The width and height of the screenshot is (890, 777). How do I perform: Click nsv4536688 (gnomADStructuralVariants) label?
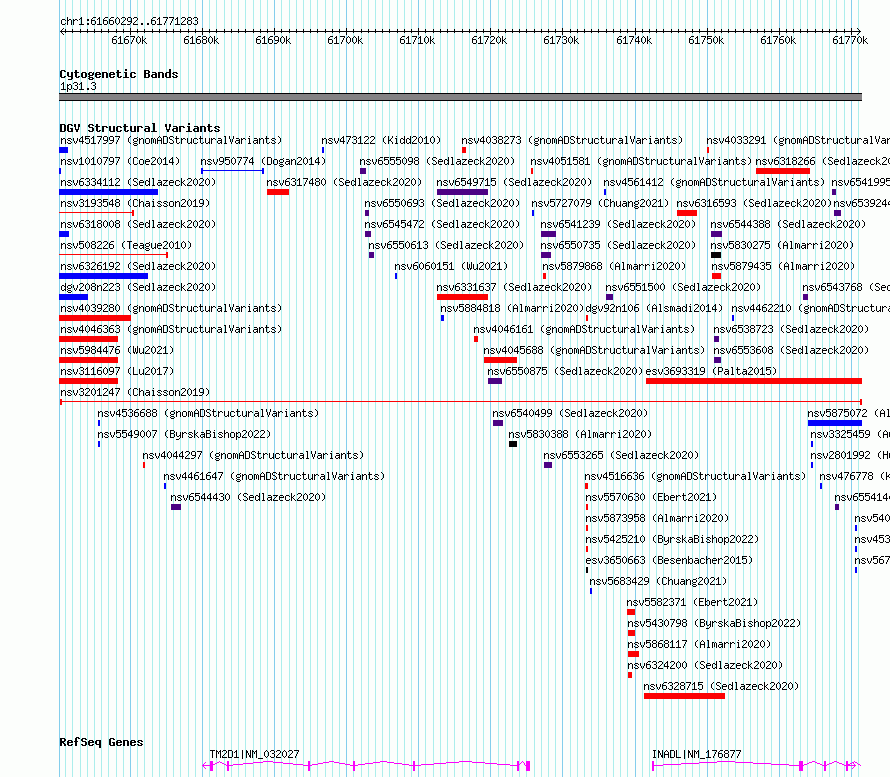pyautogui.click(x=208, y=413)
